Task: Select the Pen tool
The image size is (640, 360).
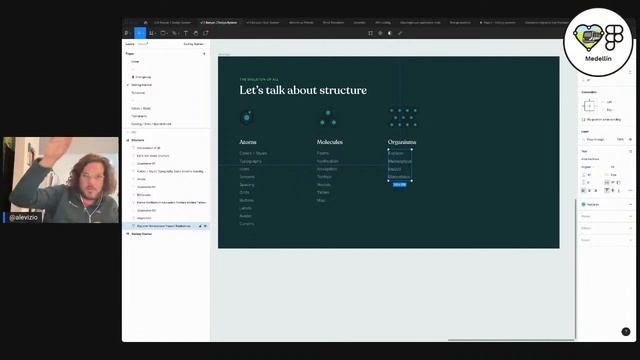Action: pos(175,33)
